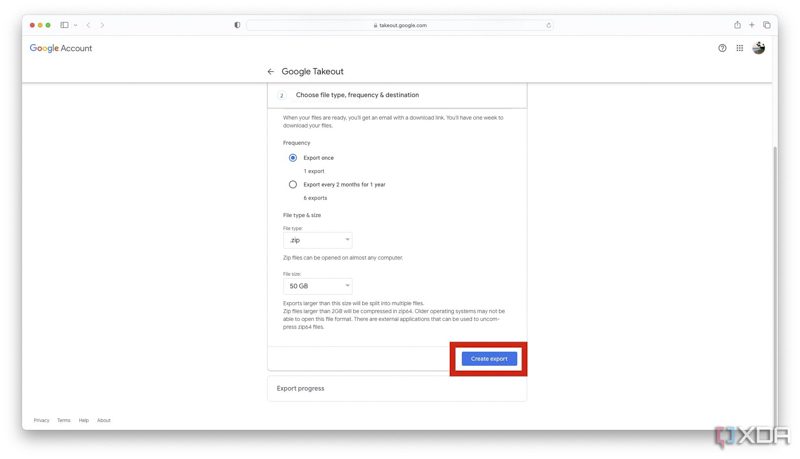This screenshot has height=459, width=800.
Task: Open the 50 GB file size dropdown
Action: point(317,286)
